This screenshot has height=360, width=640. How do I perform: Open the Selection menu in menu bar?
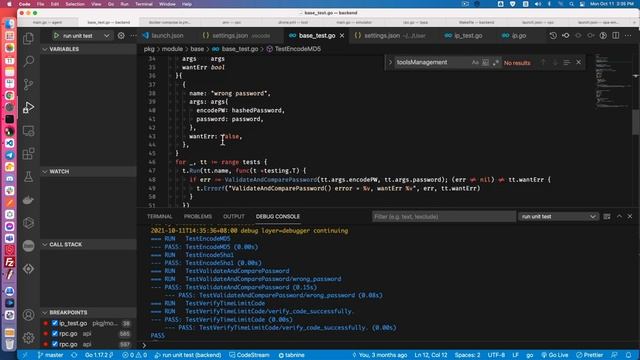tap(75, 4)
